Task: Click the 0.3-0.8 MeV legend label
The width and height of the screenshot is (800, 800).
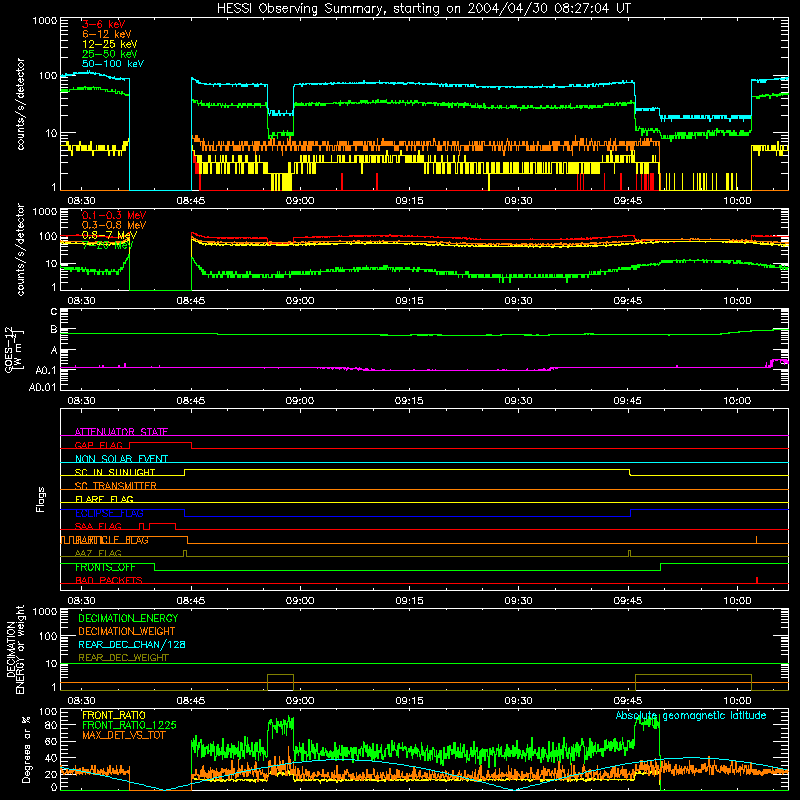Action: point(114,225)
